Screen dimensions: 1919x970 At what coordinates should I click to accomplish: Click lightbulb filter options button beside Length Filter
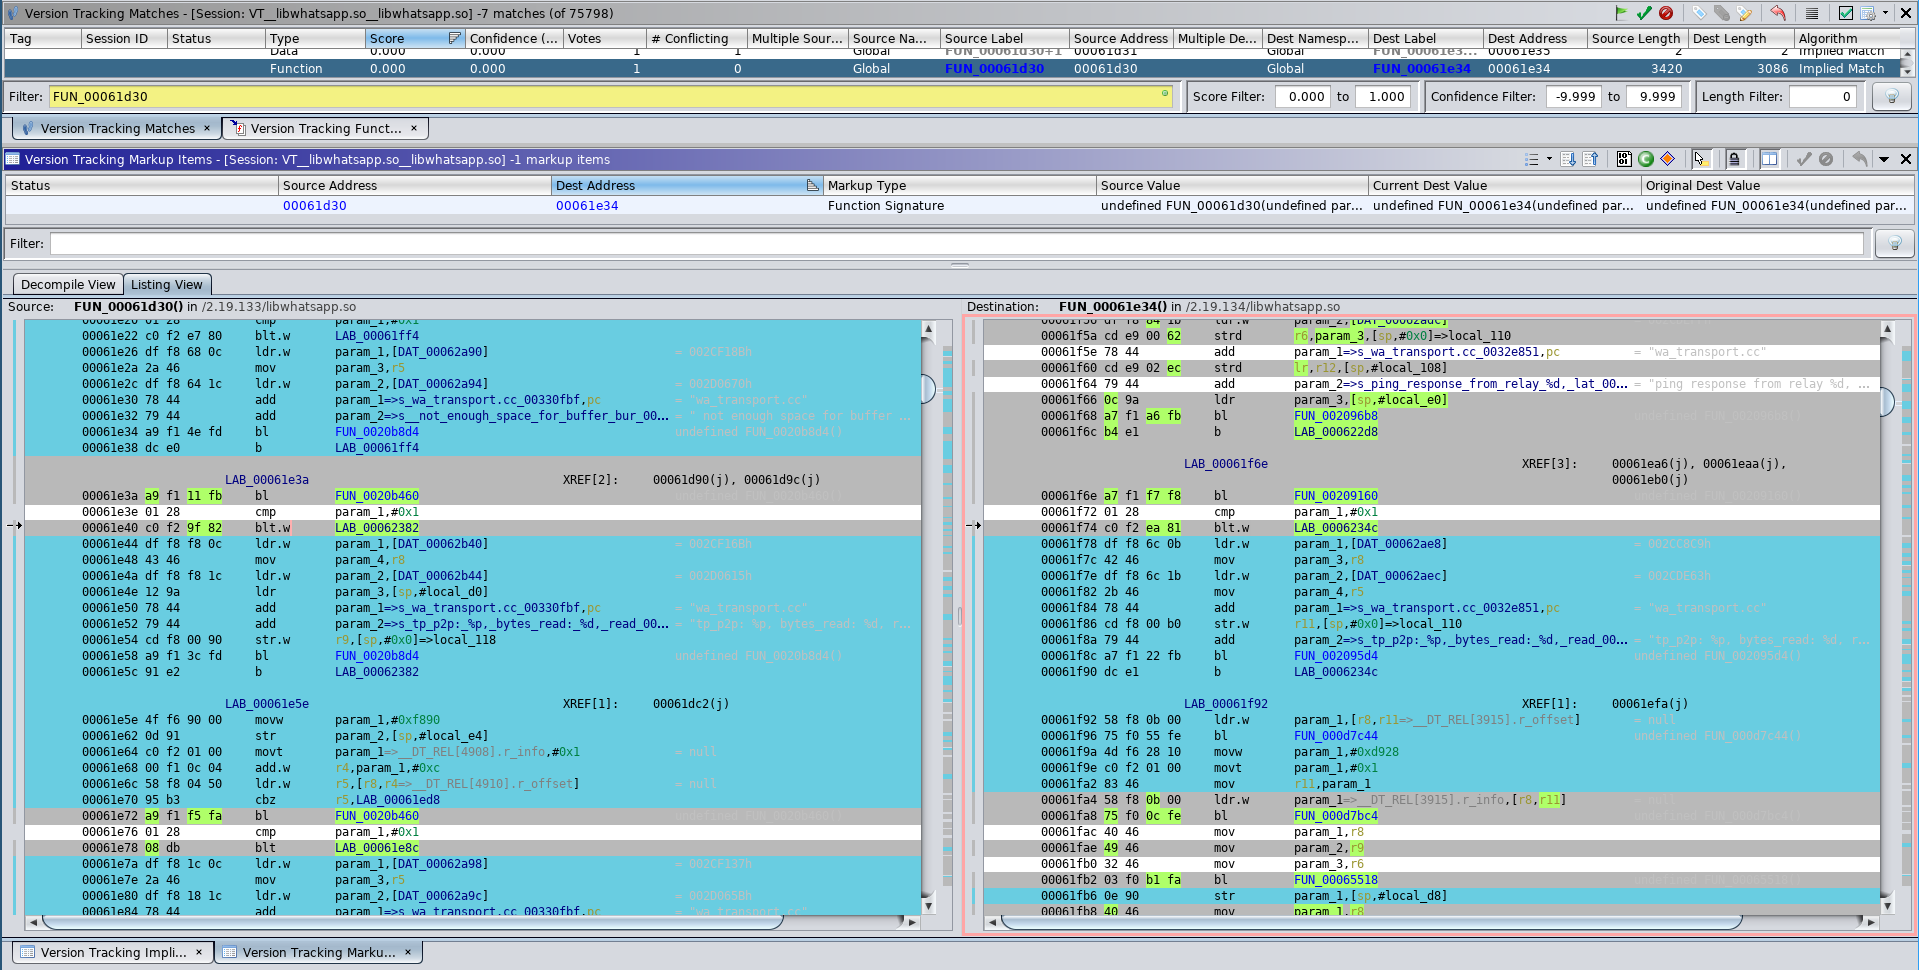click(x=1891, y=97)
